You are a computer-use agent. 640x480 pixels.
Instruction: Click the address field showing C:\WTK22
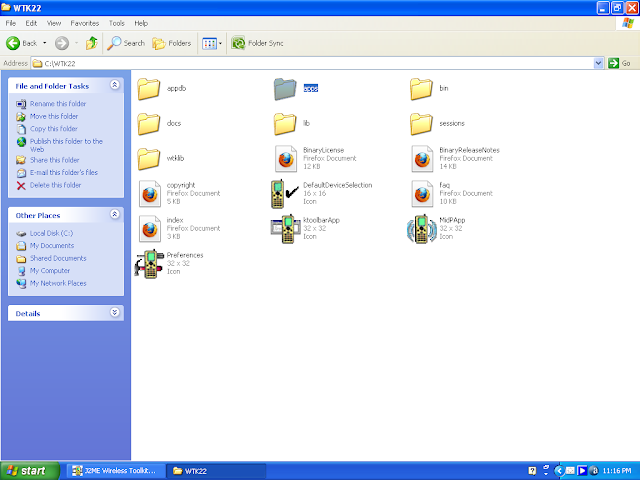[x=312, y=63]
